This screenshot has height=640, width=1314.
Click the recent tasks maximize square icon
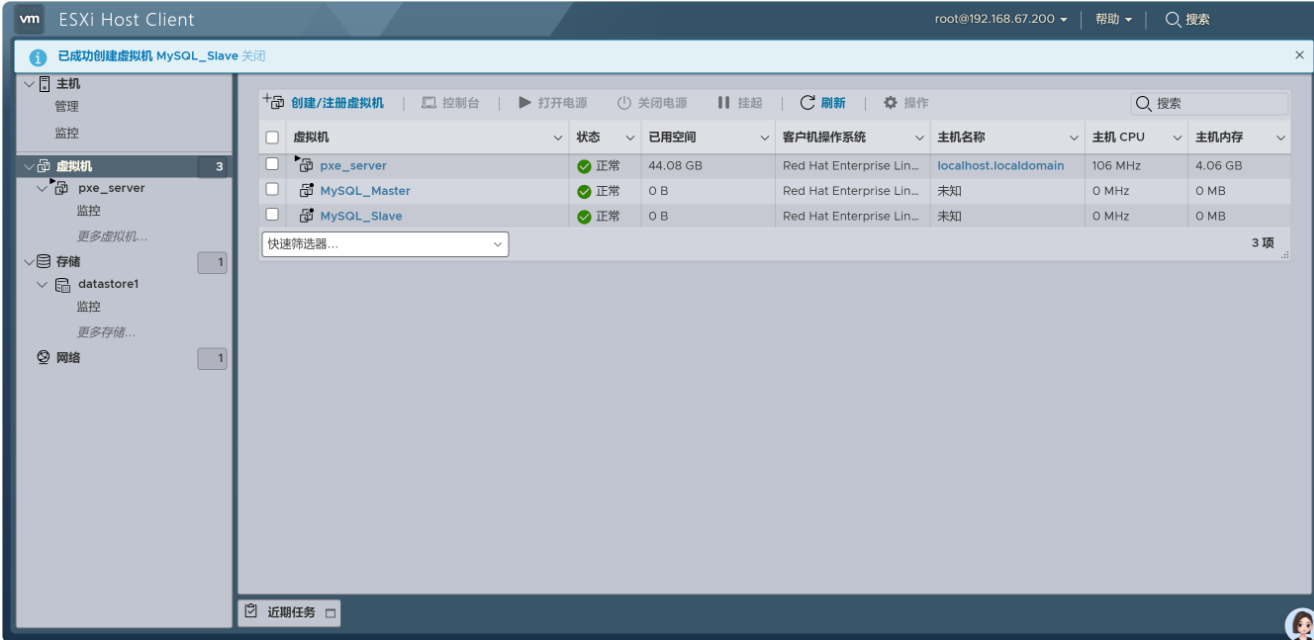[330, 613]
